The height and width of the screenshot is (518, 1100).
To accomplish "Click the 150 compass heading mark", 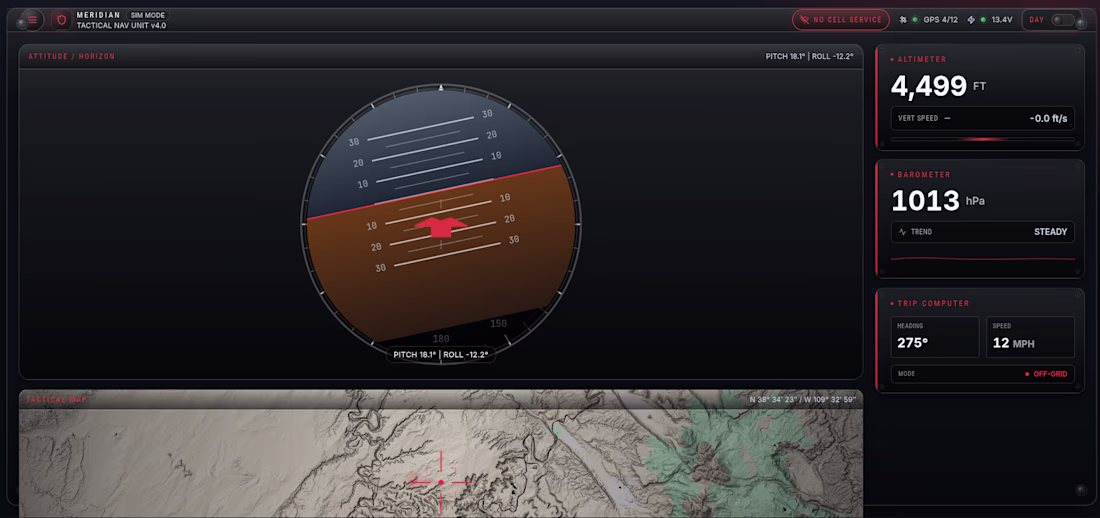I will pyautogui.click(x=498, y=324).
